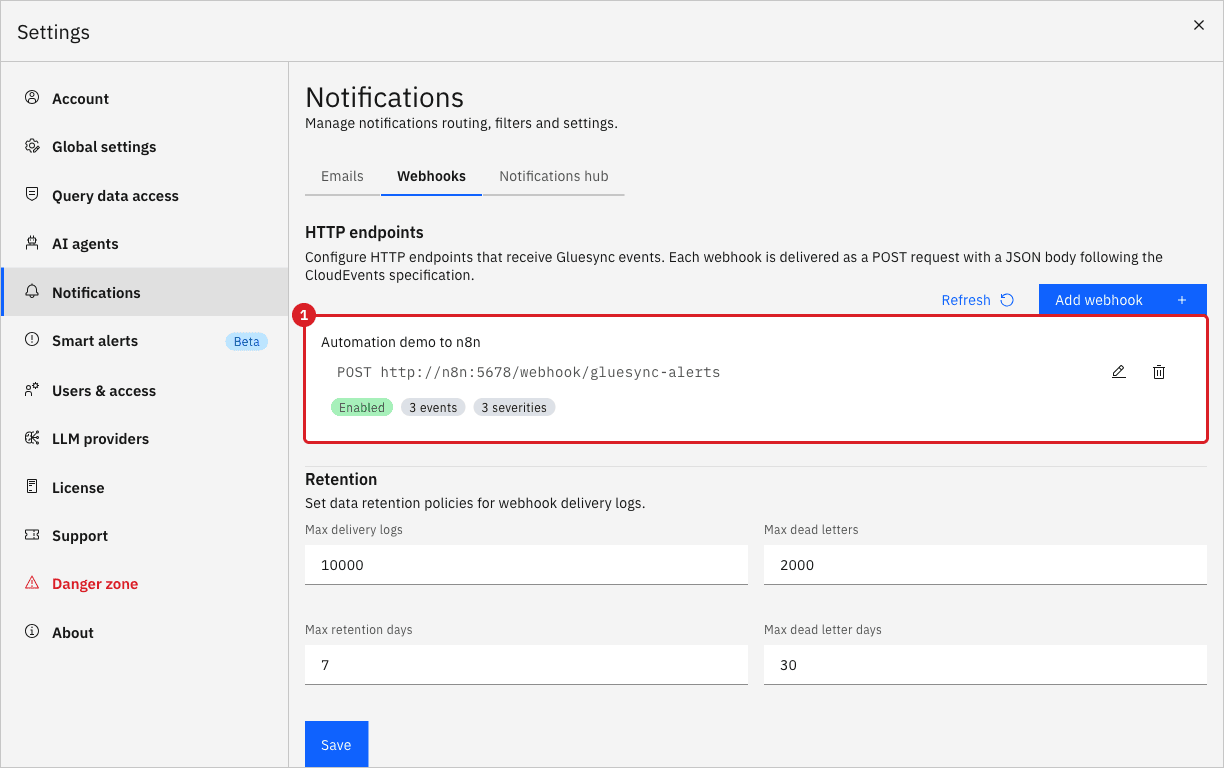
Task: Click the LLM providers icon
Action: click(32, 438)
